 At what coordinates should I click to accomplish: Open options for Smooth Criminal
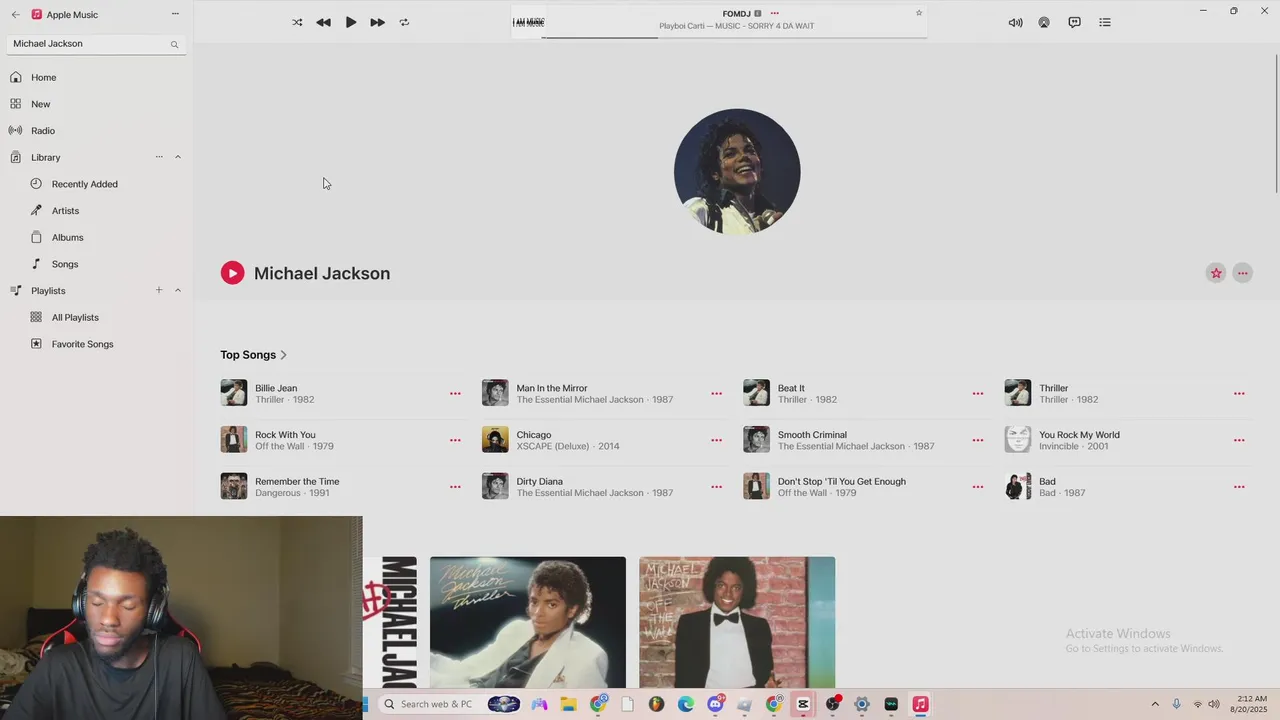tap(978, 440)
